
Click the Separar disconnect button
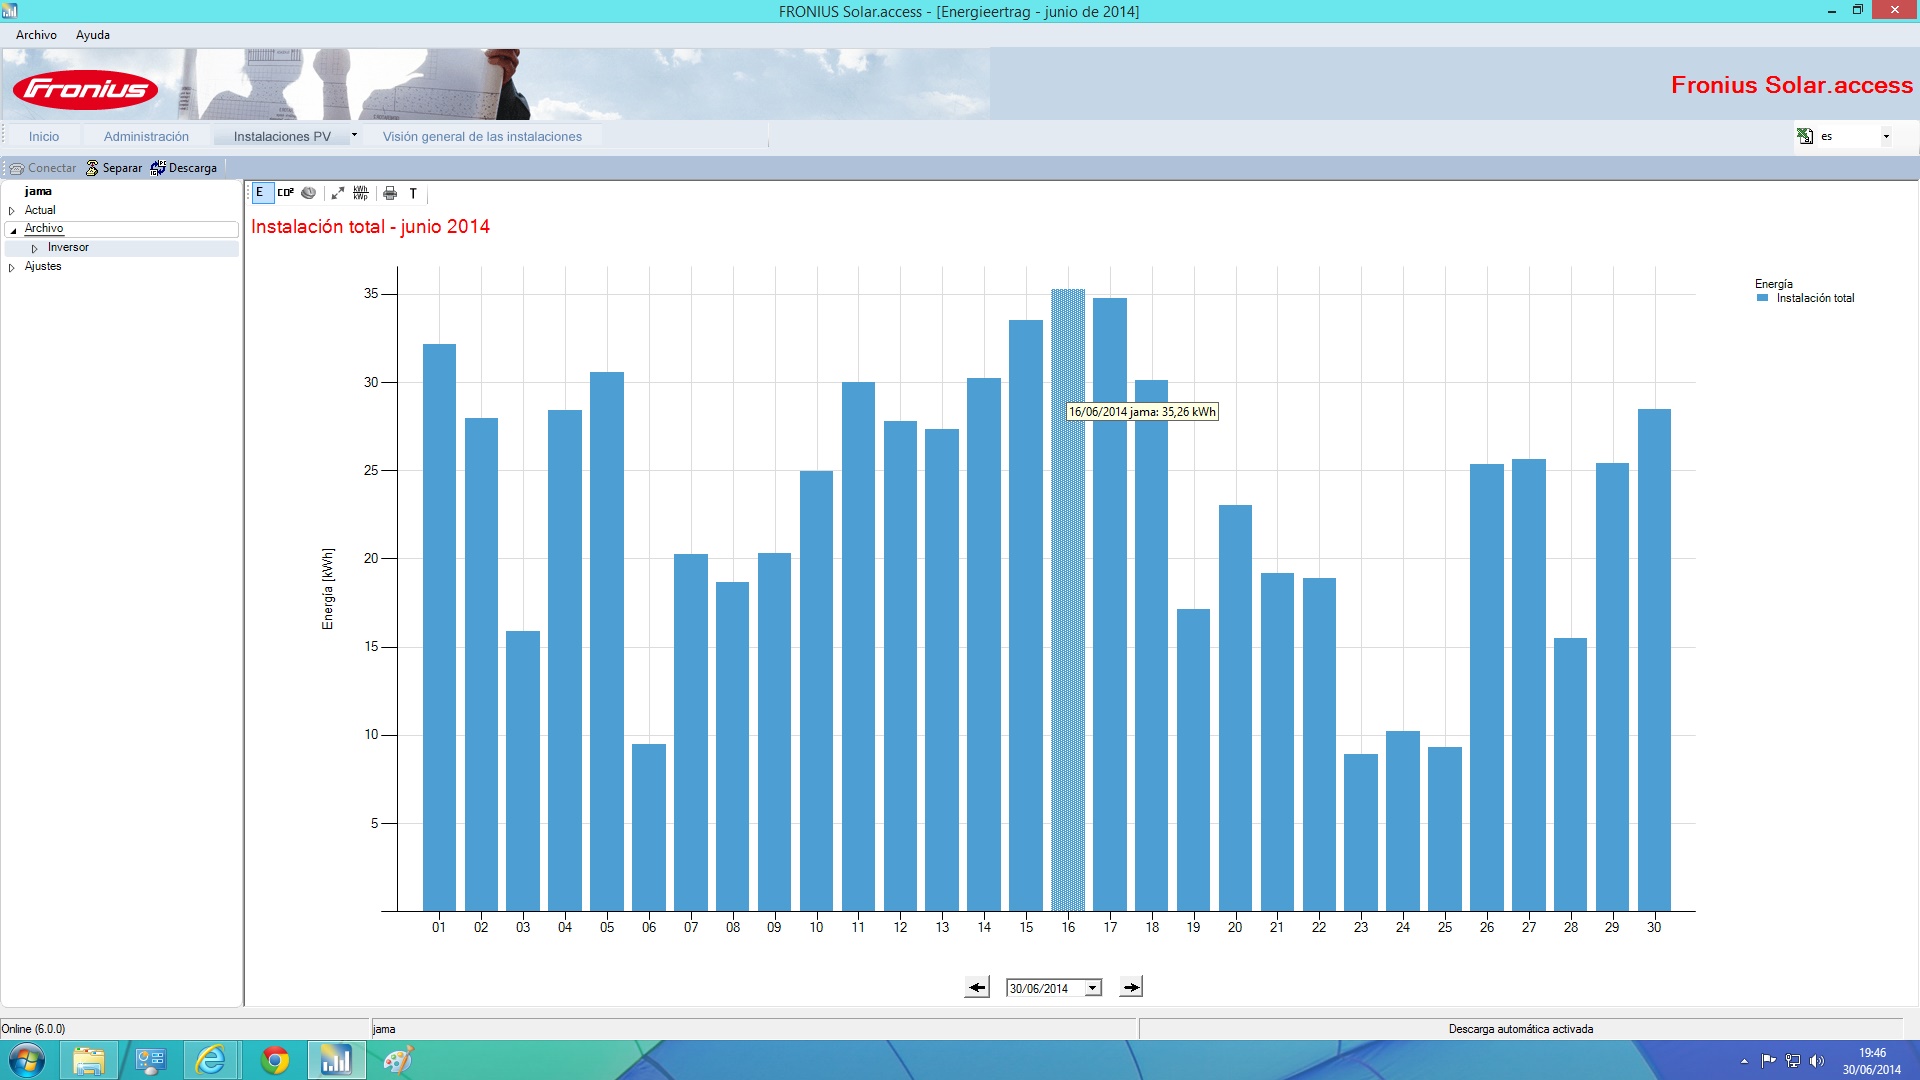(113, 168)
